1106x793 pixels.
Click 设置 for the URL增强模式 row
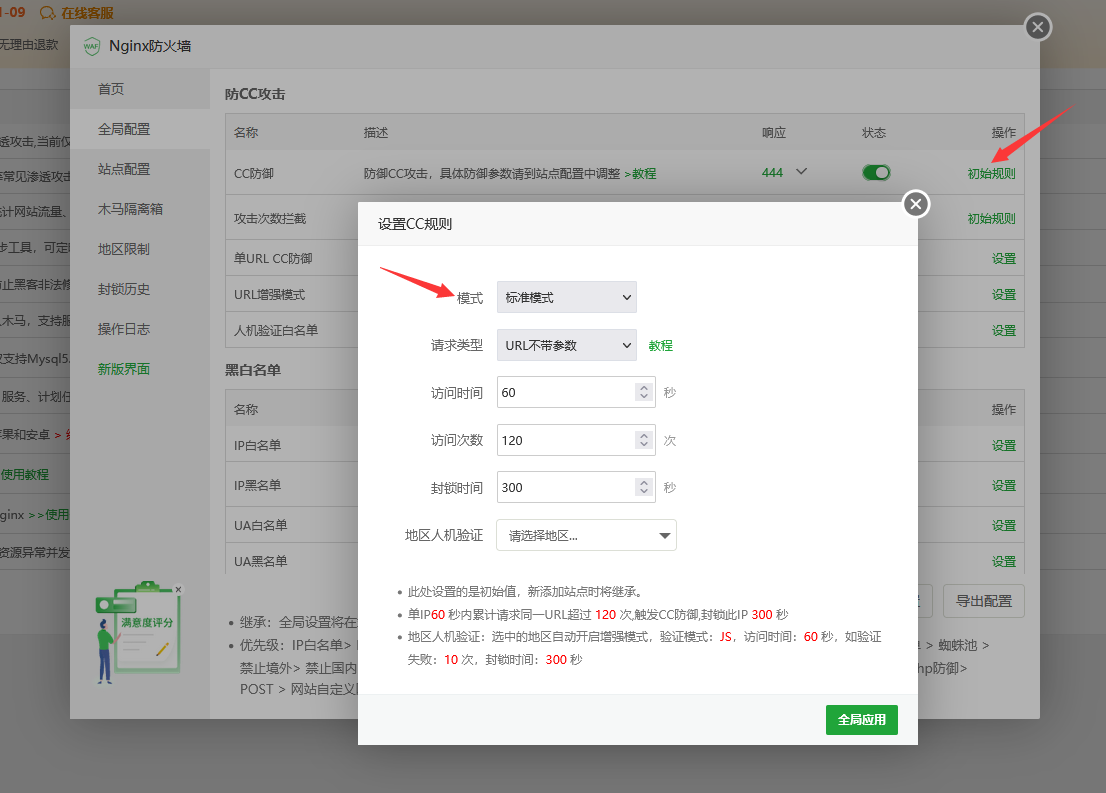[x=1004, y=295]
